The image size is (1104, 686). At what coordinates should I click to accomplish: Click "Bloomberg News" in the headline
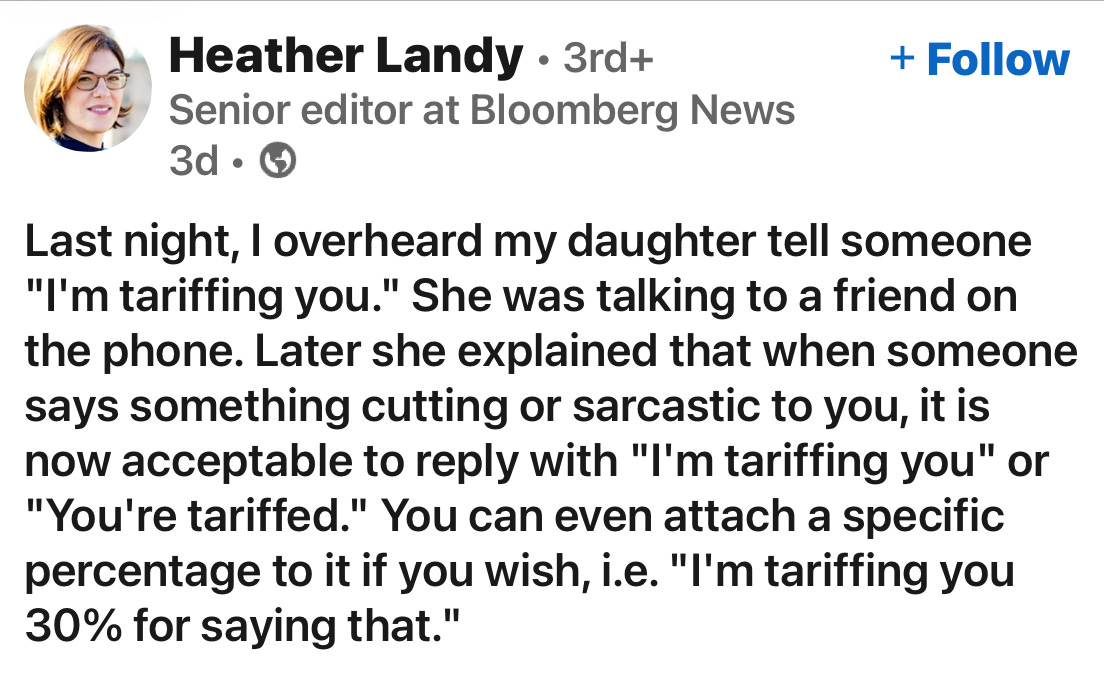(x=632, y=110)
